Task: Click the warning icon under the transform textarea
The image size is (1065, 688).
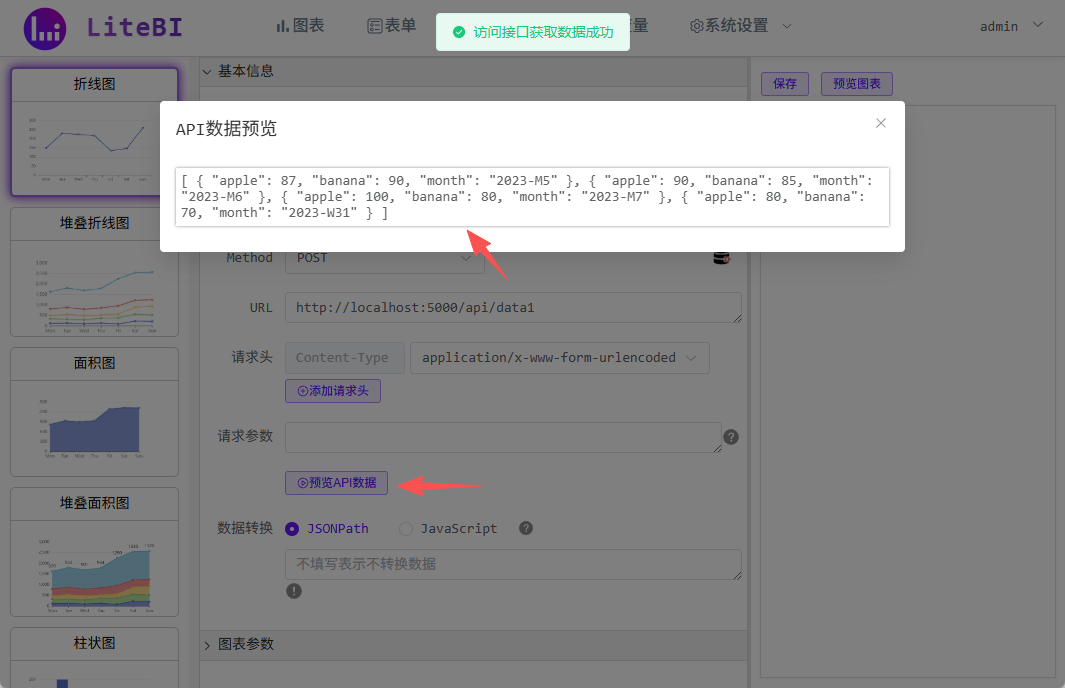Action: [294, 591]
